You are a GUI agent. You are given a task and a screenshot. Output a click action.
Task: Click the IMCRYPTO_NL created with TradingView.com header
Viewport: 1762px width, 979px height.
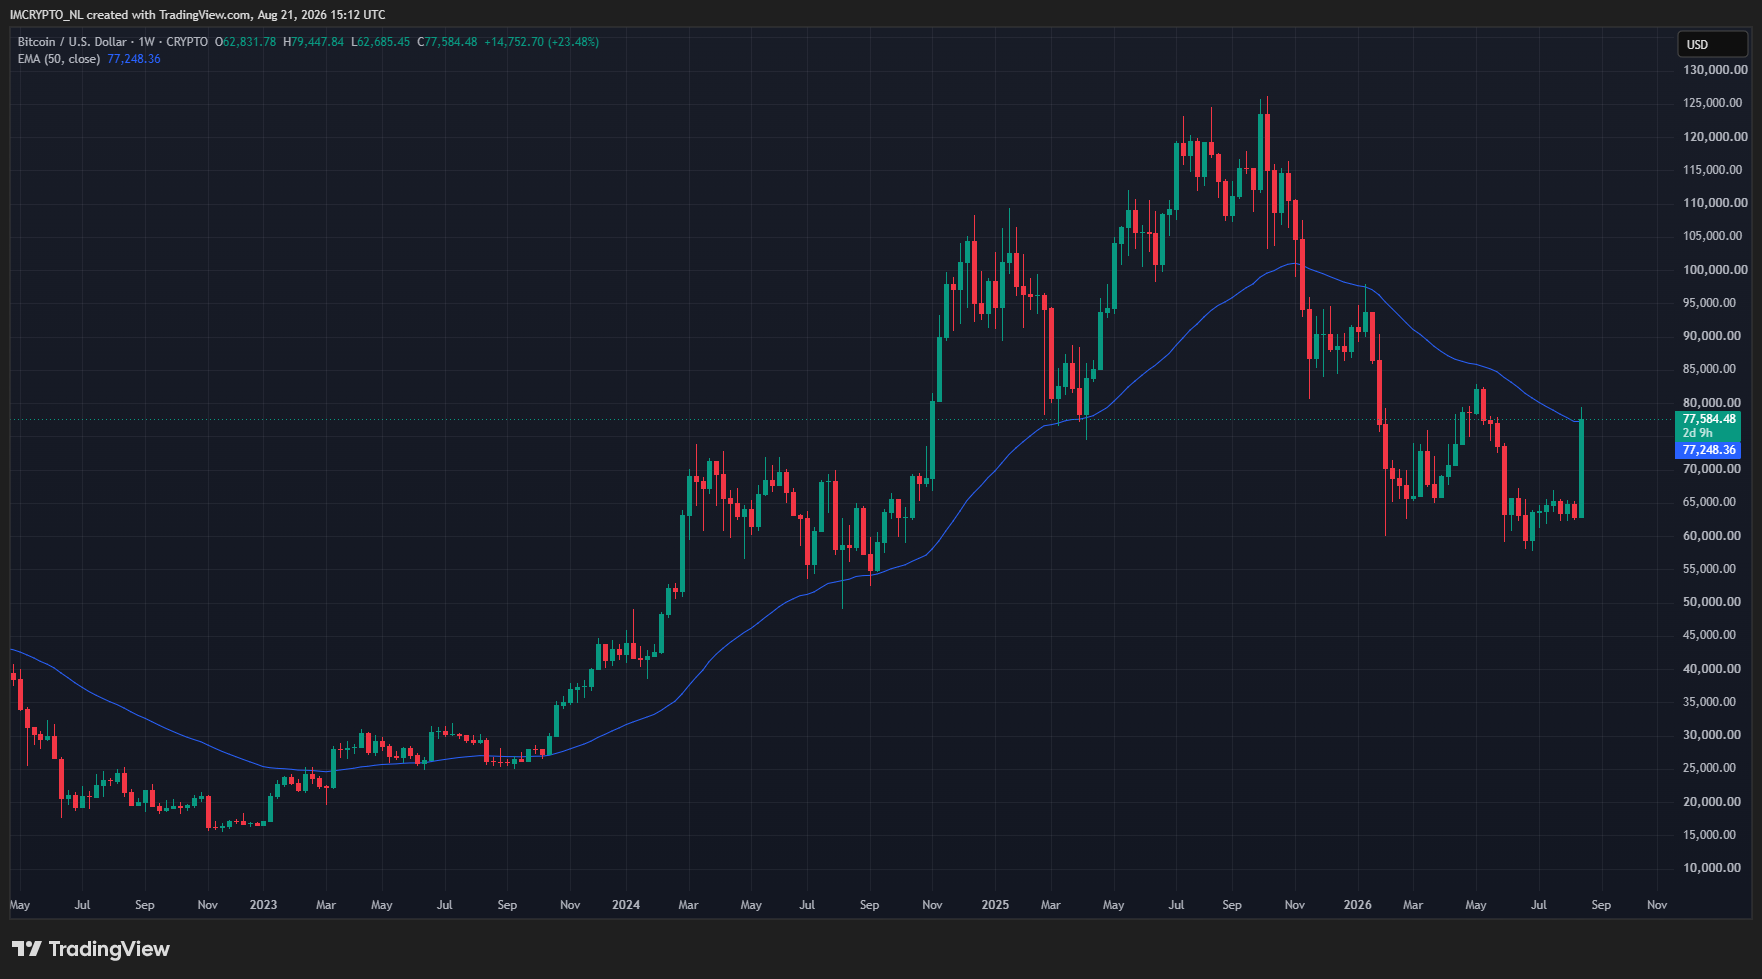tap(197, 15)
